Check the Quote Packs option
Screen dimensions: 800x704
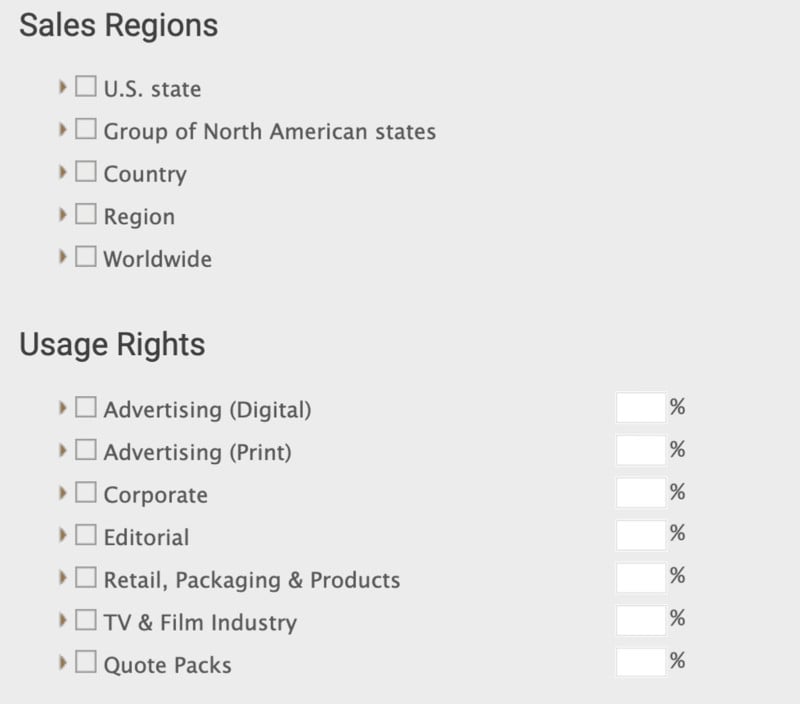tap(85, 664)
